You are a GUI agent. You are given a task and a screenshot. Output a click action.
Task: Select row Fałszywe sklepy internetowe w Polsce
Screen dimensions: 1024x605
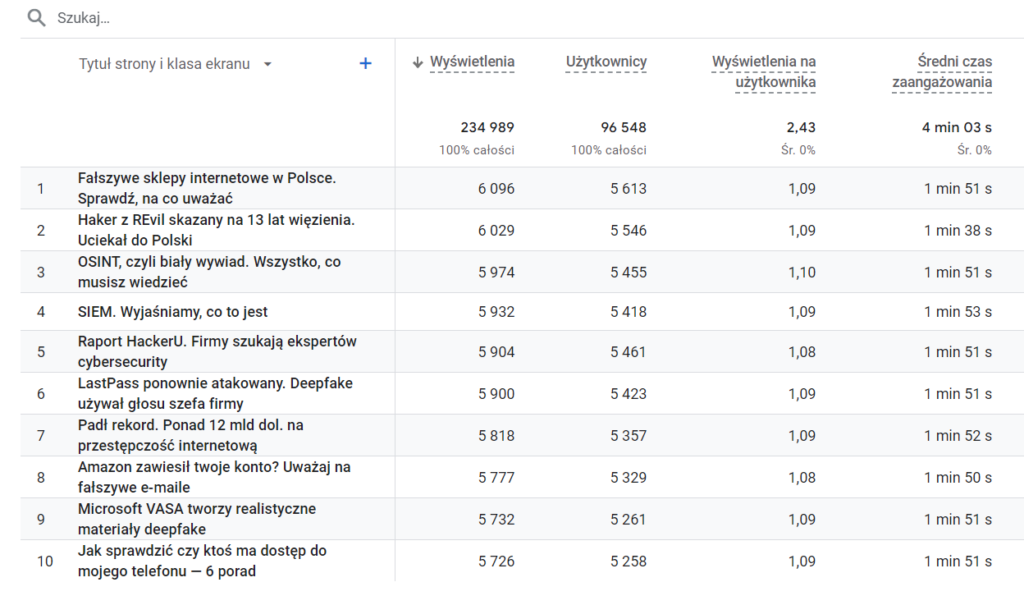[522, 188]
